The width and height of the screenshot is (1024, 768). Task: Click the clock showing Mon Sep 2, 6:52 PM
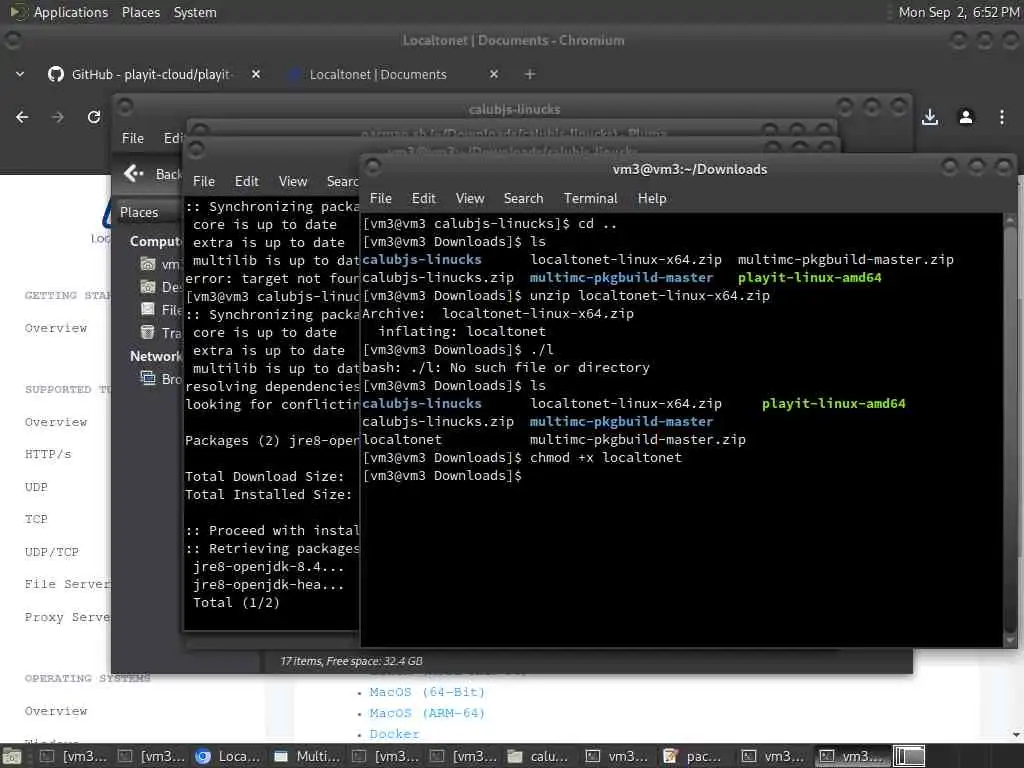point(958,12)
